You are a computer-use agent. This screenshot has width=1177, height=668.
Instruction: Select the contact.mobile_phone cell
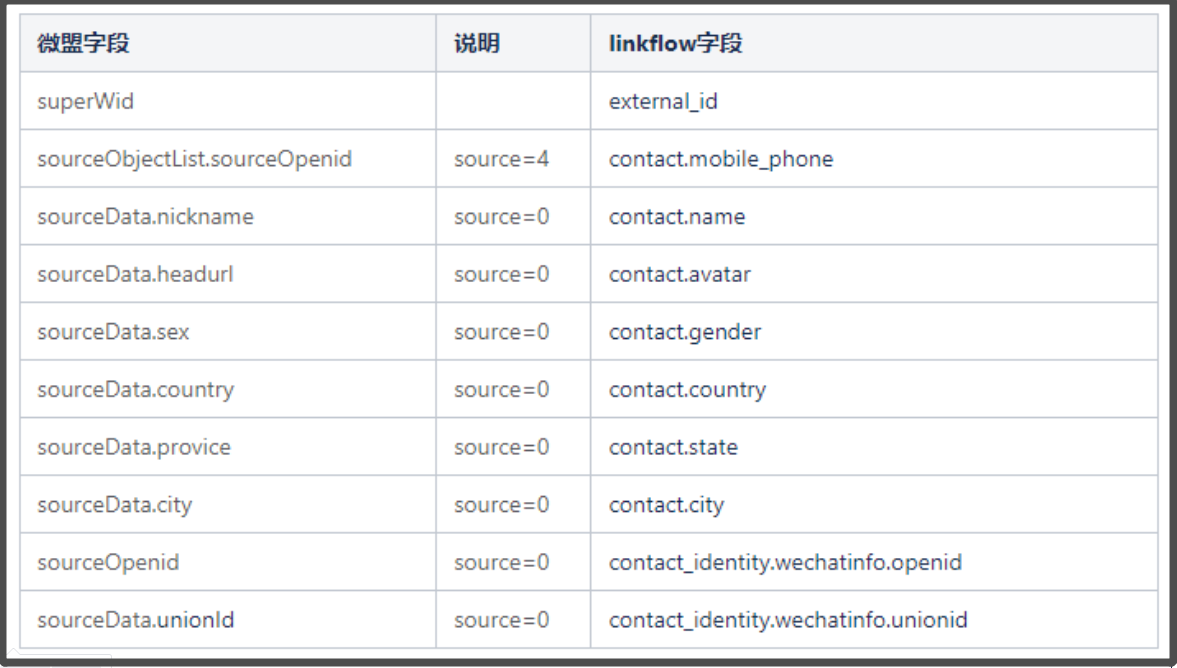pos(874,159)
